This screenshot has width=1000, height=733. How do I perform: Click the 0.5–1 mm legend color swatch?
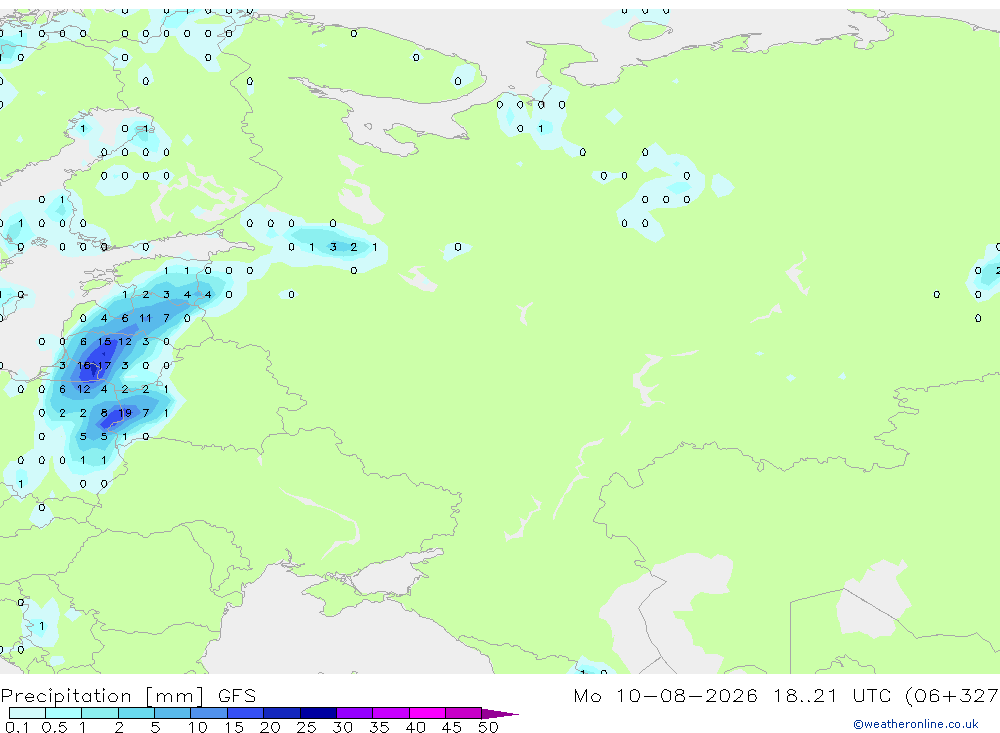pyautogui.click(x=64, y=713)
